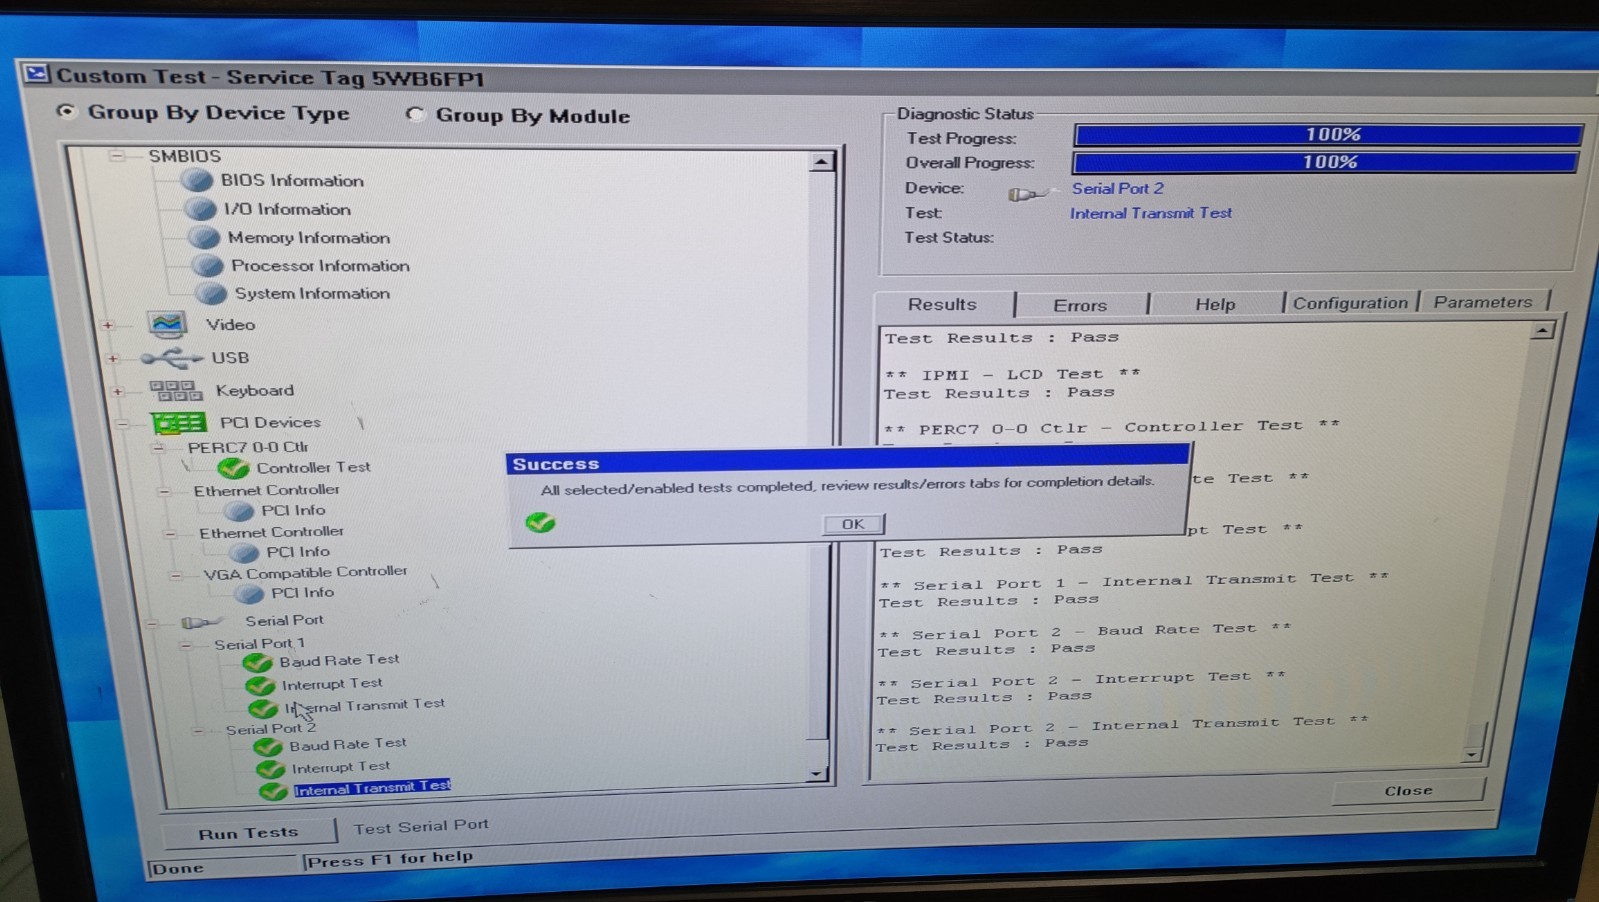Click the Processor Information globe icon
The image size is (1599, 902).
207,265
